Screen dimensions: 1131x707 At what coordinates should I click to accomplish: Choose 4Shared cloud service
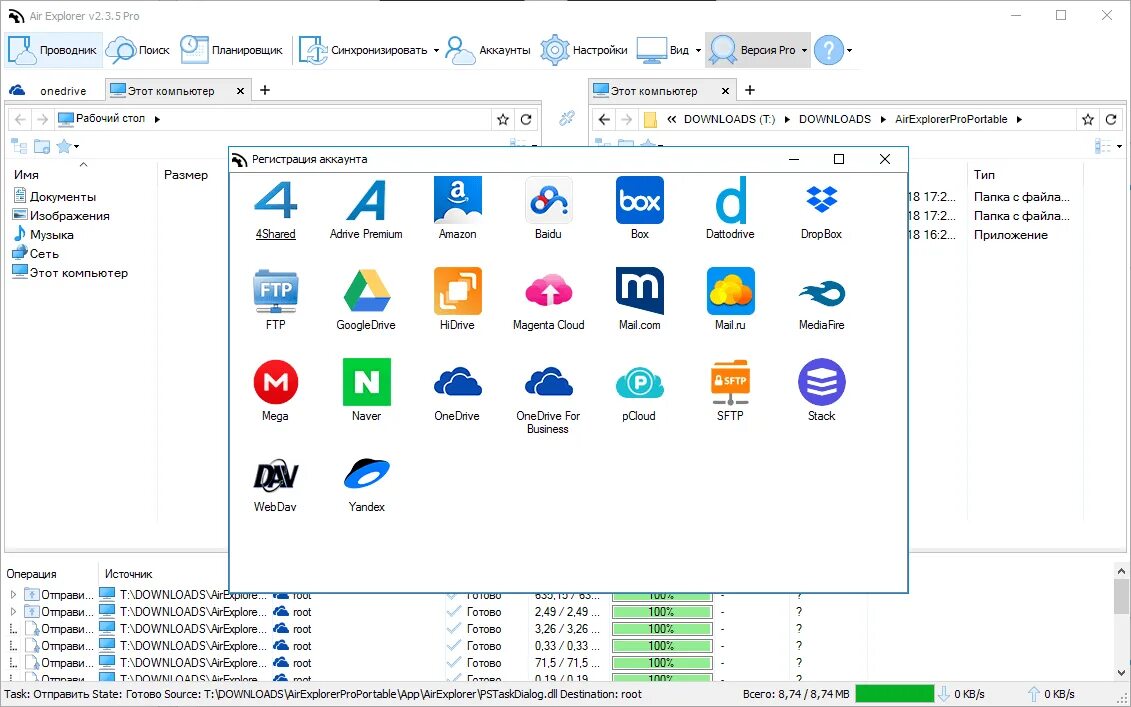(276, 209)
